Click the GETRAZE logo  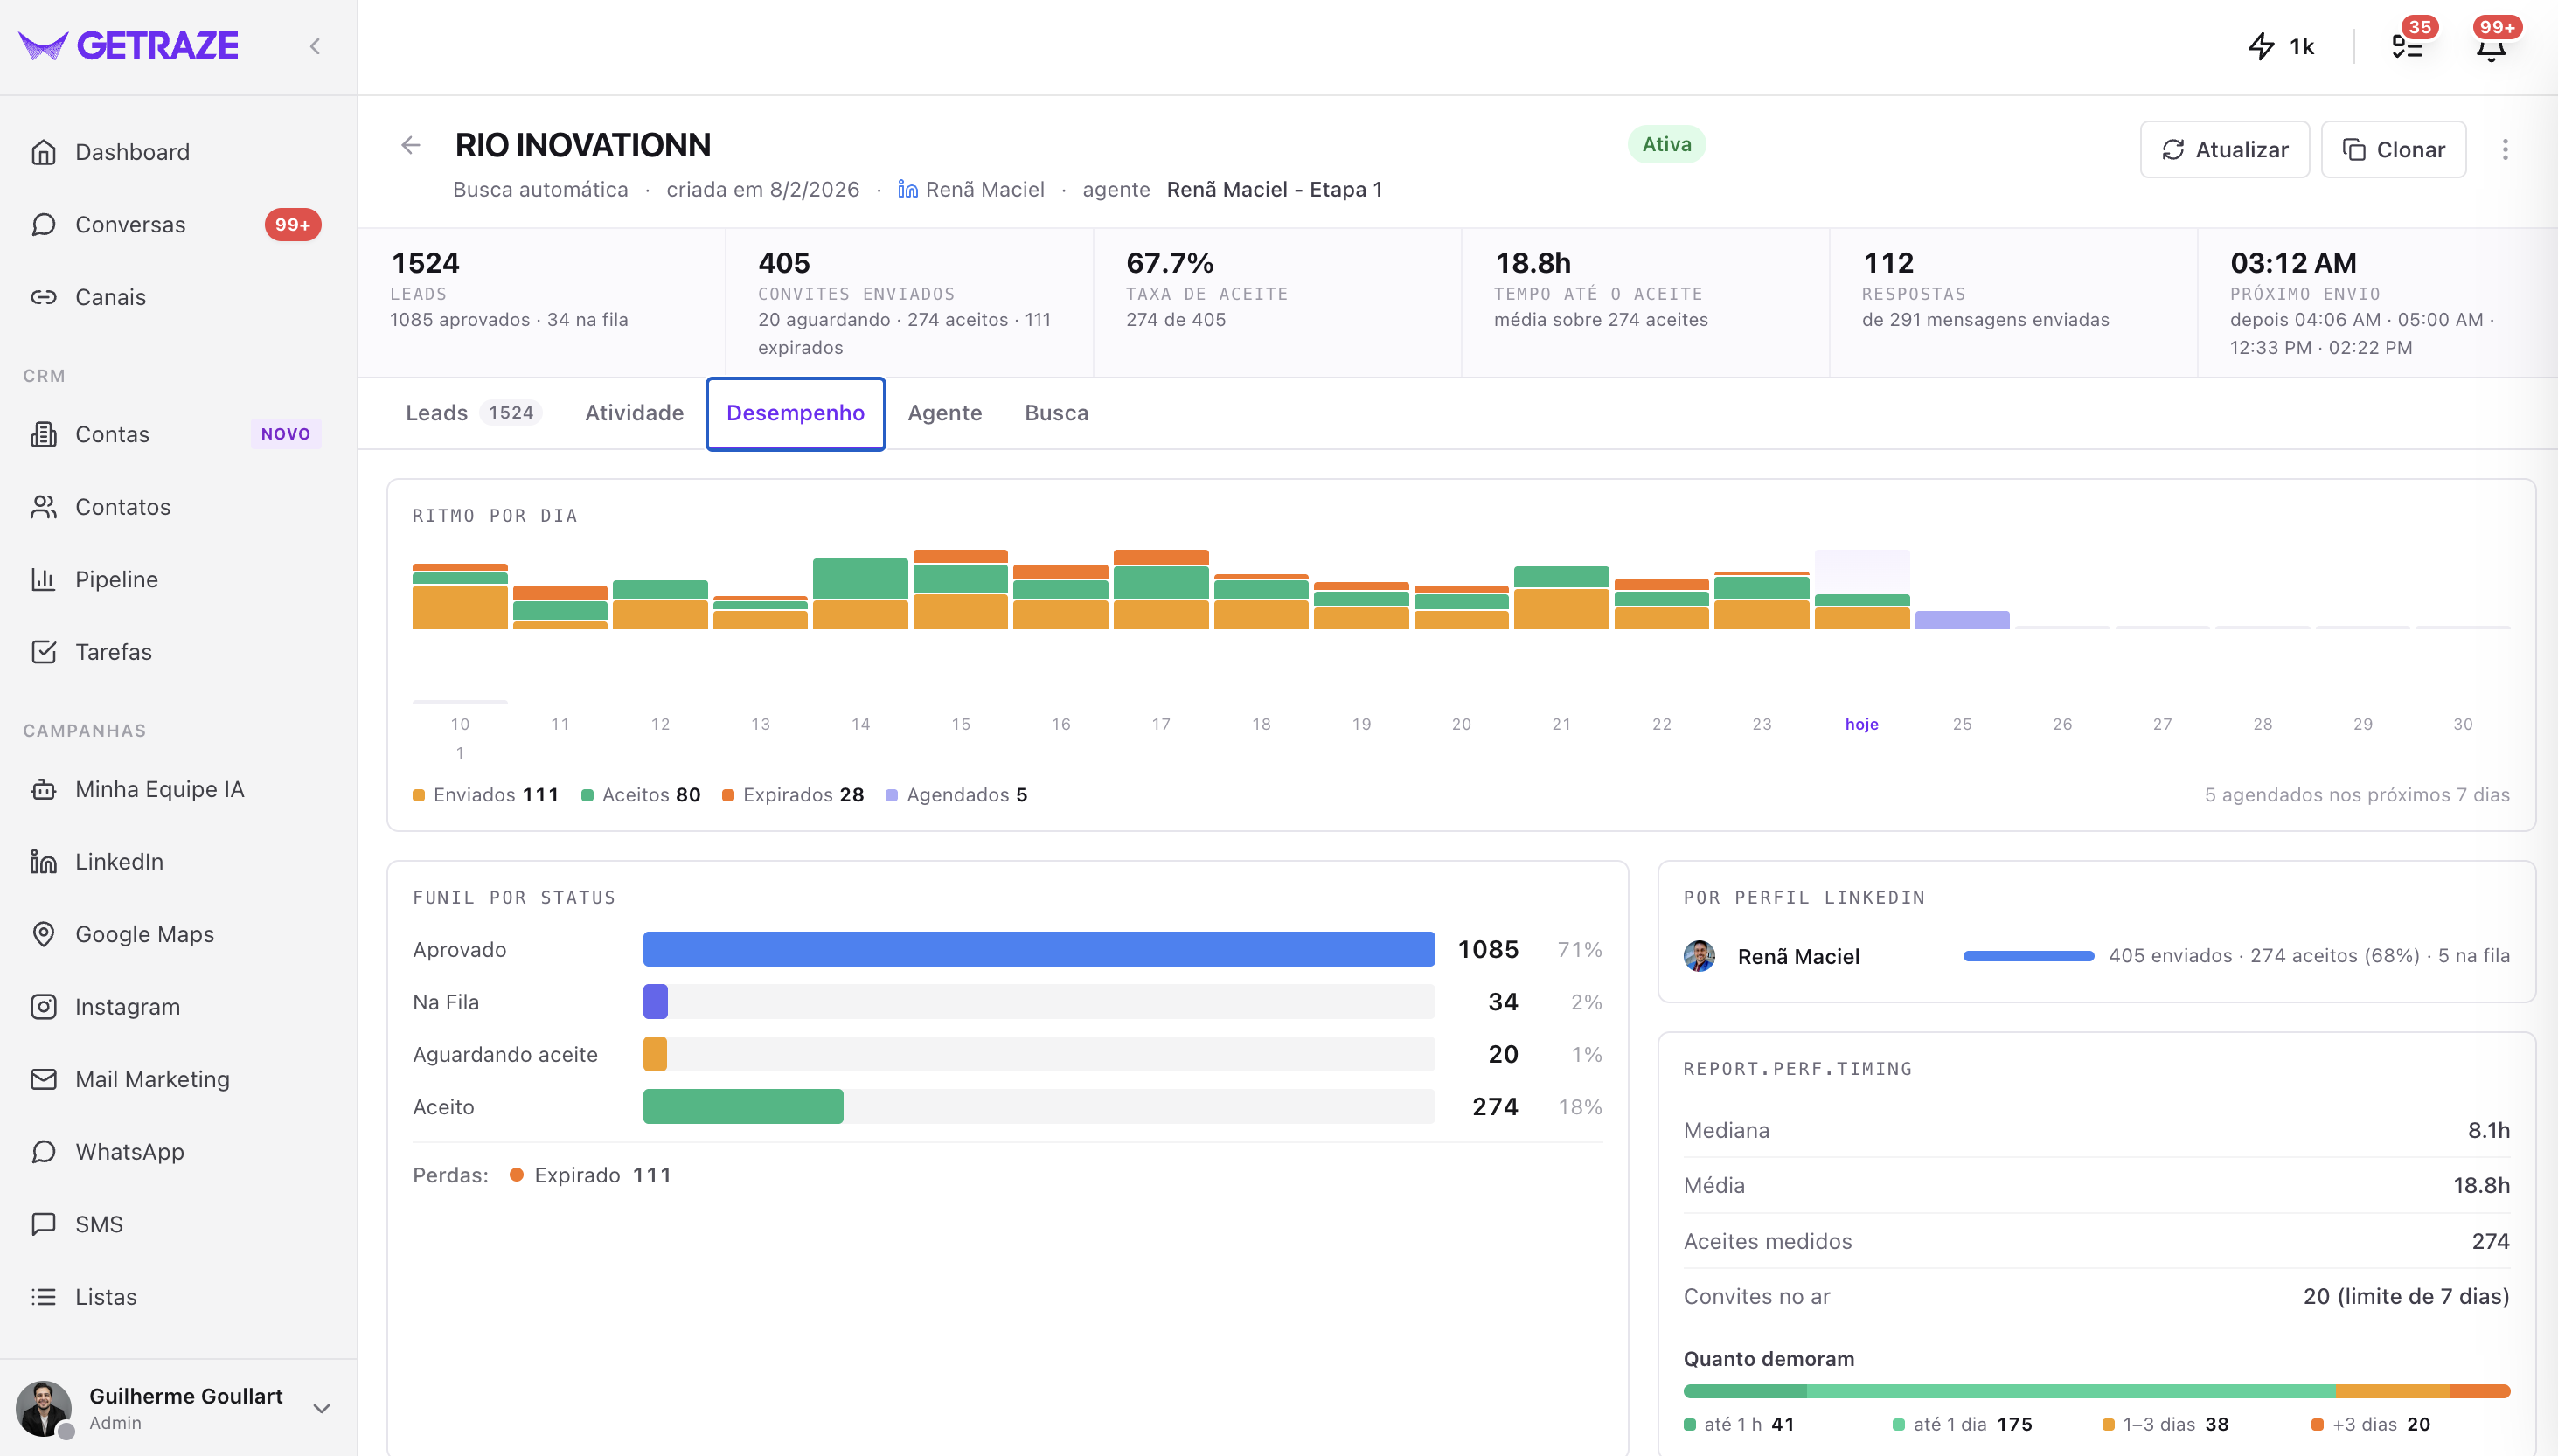pos(129,46)
